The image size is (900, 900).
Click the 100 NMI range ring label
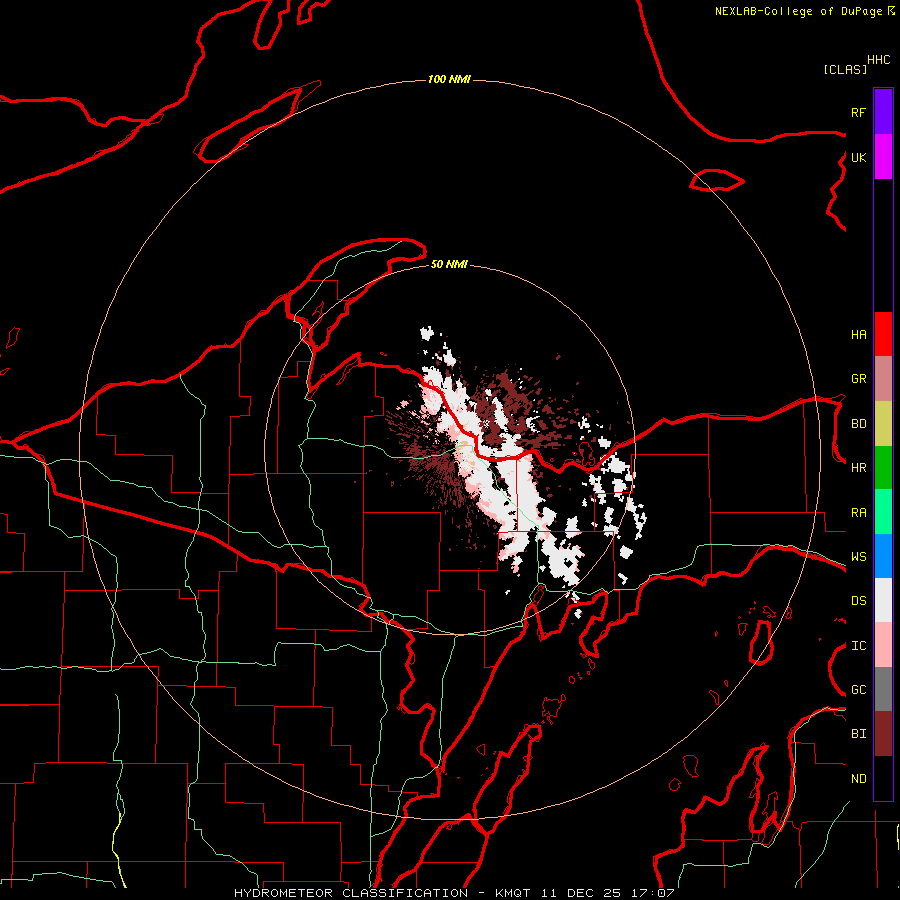pos(449,79)
